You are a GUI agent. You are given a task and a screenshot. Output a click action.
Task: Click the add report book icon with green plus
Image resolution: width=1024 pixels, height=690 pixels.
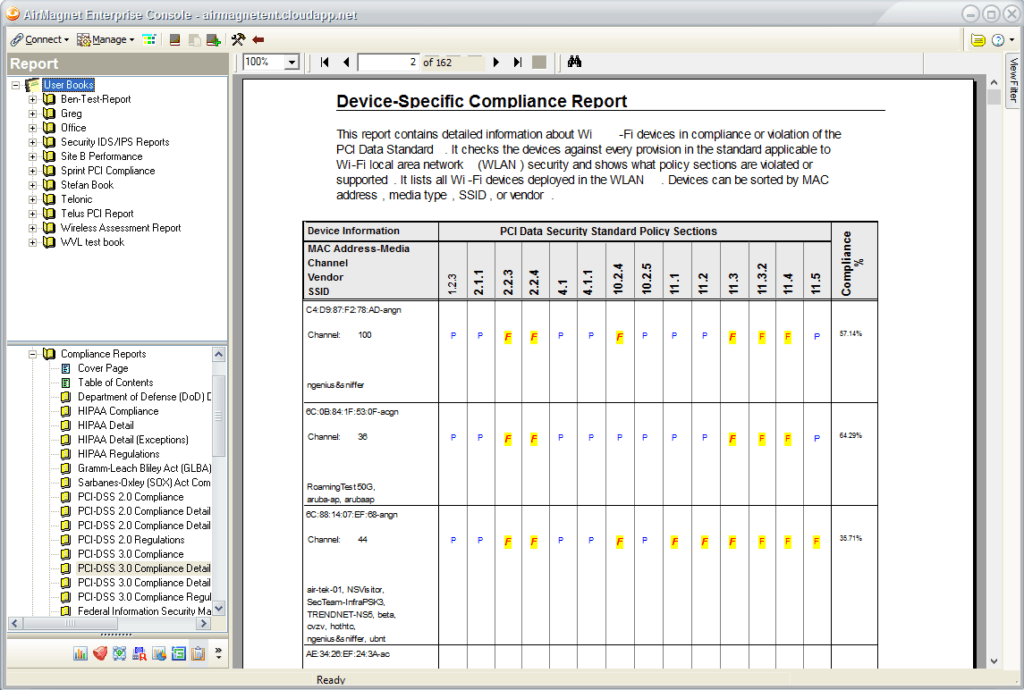214,40
